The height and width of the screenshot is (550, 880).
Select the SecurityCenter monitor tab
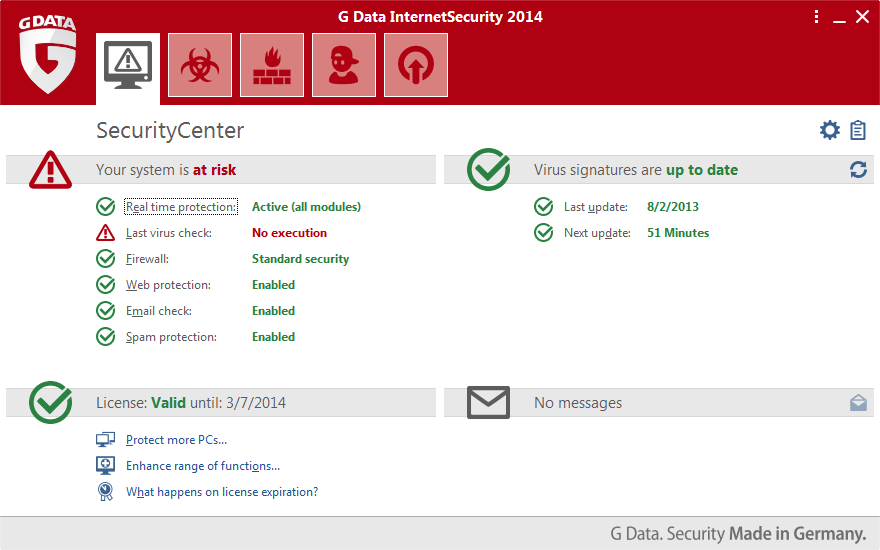click(x=128, y=65)
